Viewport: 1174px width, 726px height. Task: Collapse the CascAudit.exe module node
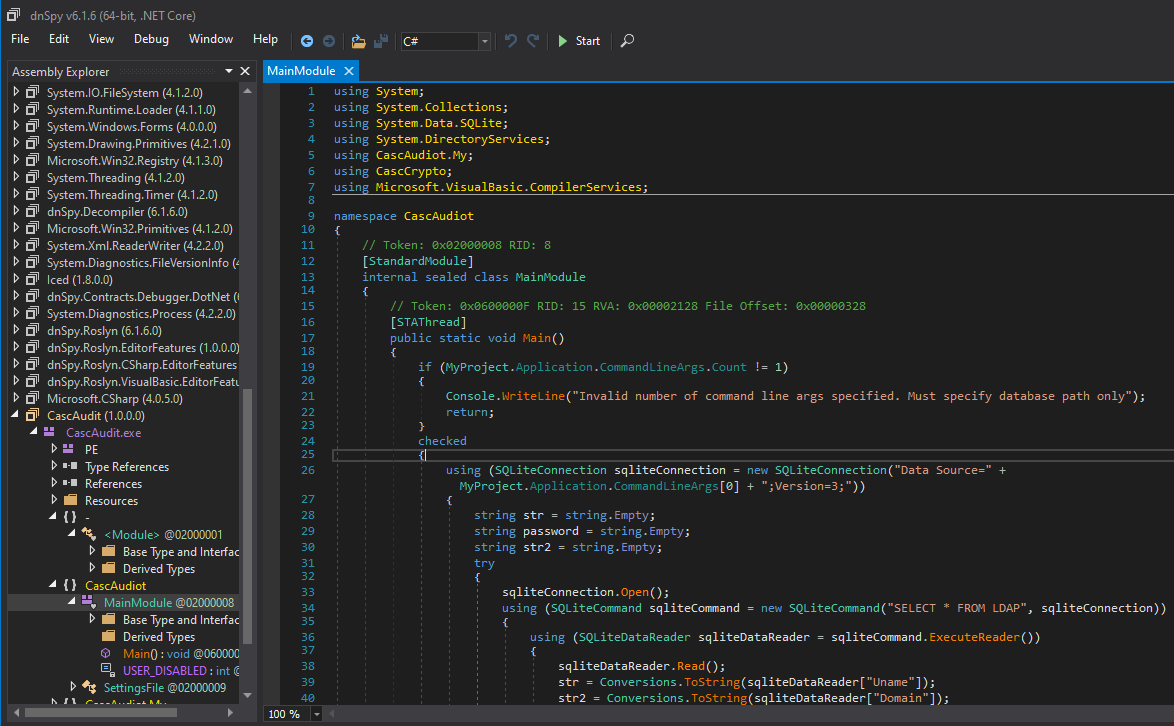coord(34,432)
